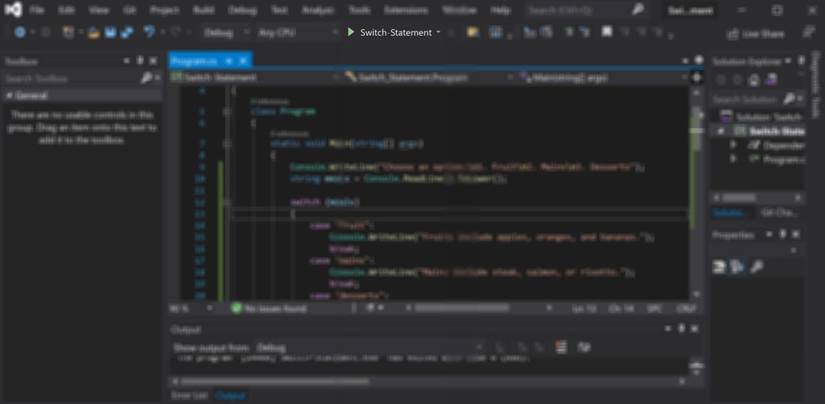825x404 pixels.
Task: Switch to the Error List tab
Action: [x=189, y=395]
